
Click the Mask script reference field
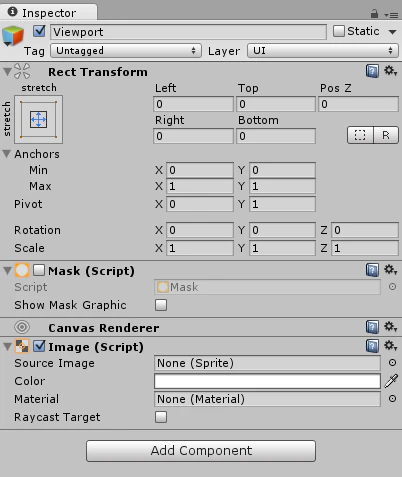[x=267, y=287]
